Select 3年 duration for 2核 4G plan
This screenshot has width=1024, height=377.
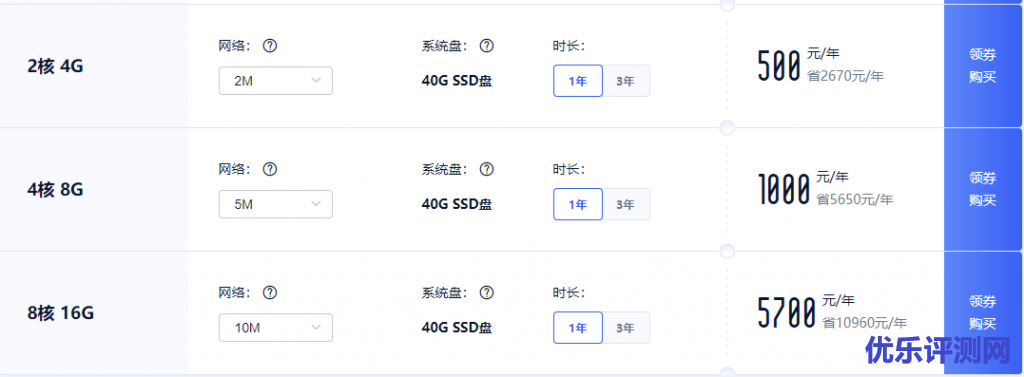coord(626,81)
